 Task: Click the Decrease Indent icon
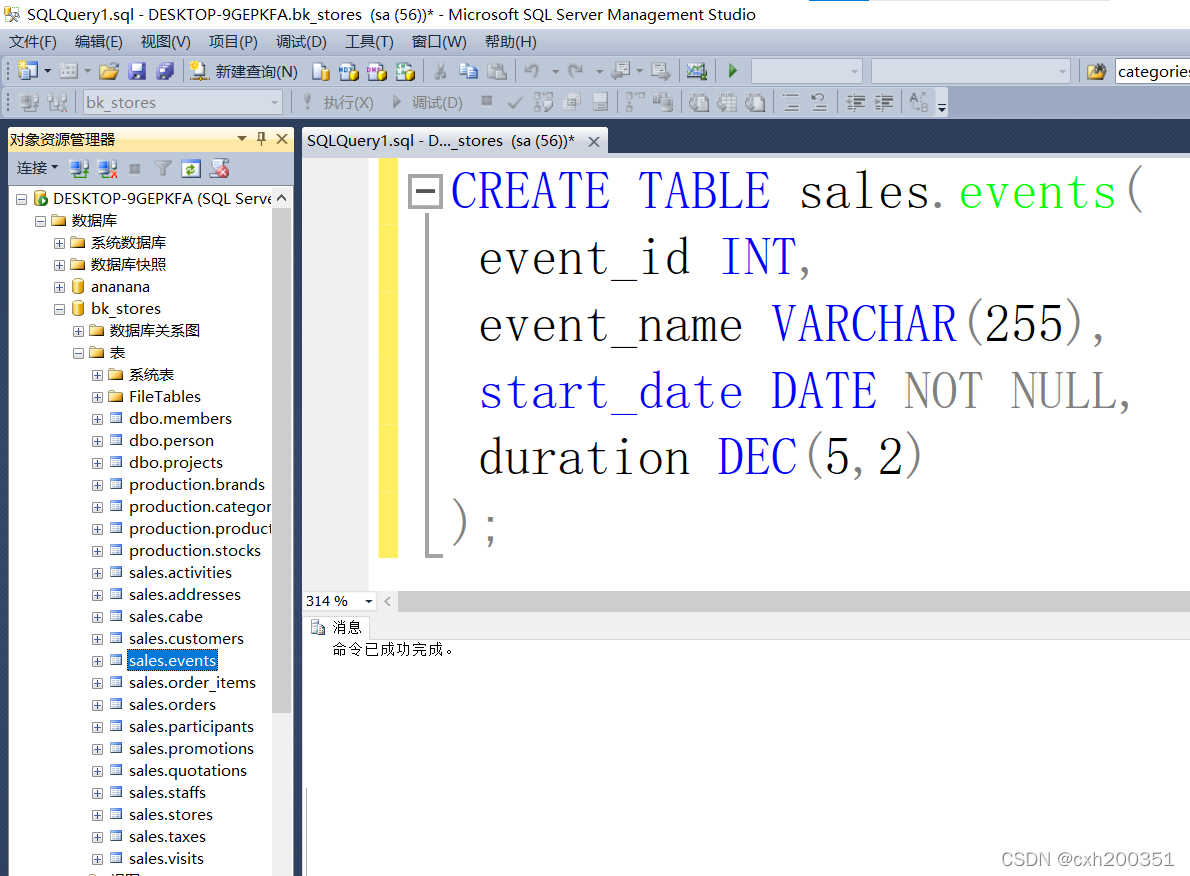(855, 102)
